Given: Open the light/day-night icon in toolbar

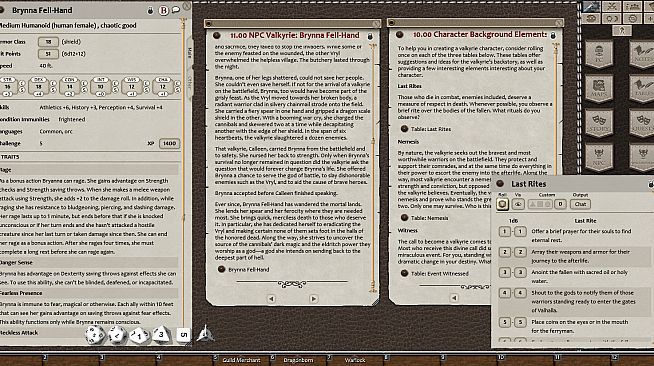Looking at the screenshot, I should coord(612,18).
